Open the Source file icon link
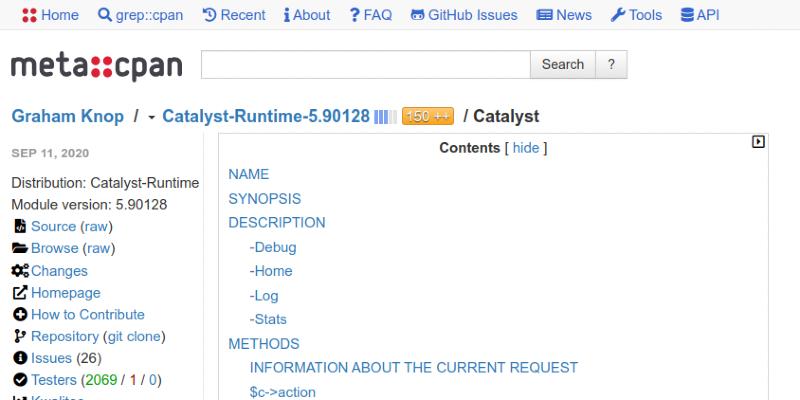 click(20, 227)
